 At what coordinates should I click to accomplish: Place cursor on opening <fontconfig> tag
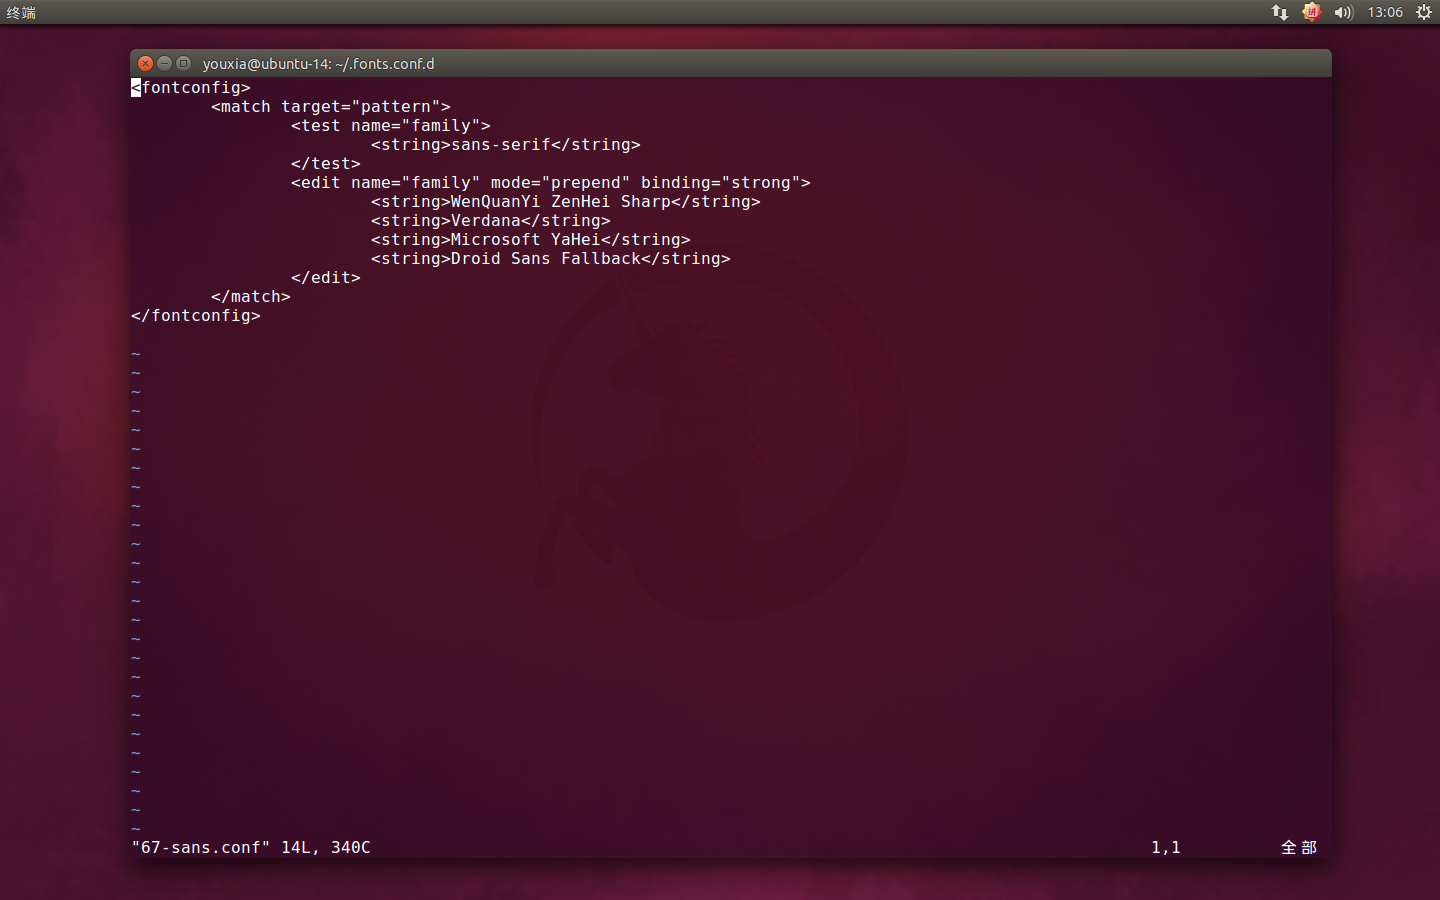click(x=191, y=88)
